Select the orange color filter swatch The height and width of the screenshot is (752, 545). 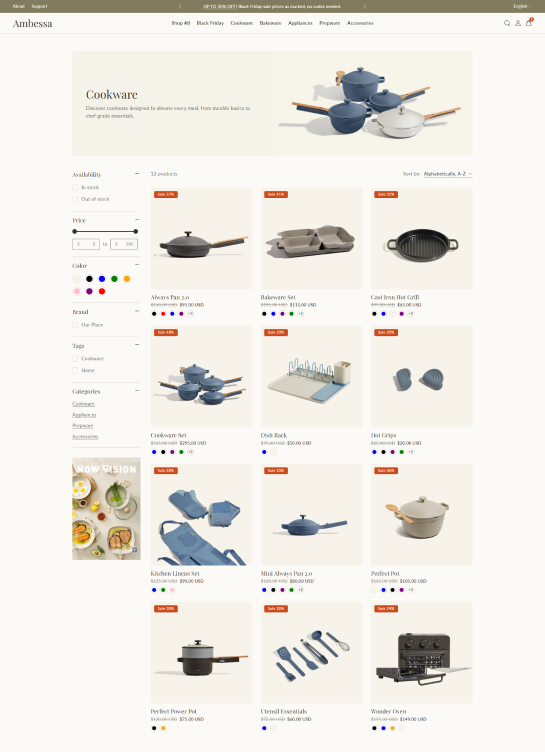(127, 279)
